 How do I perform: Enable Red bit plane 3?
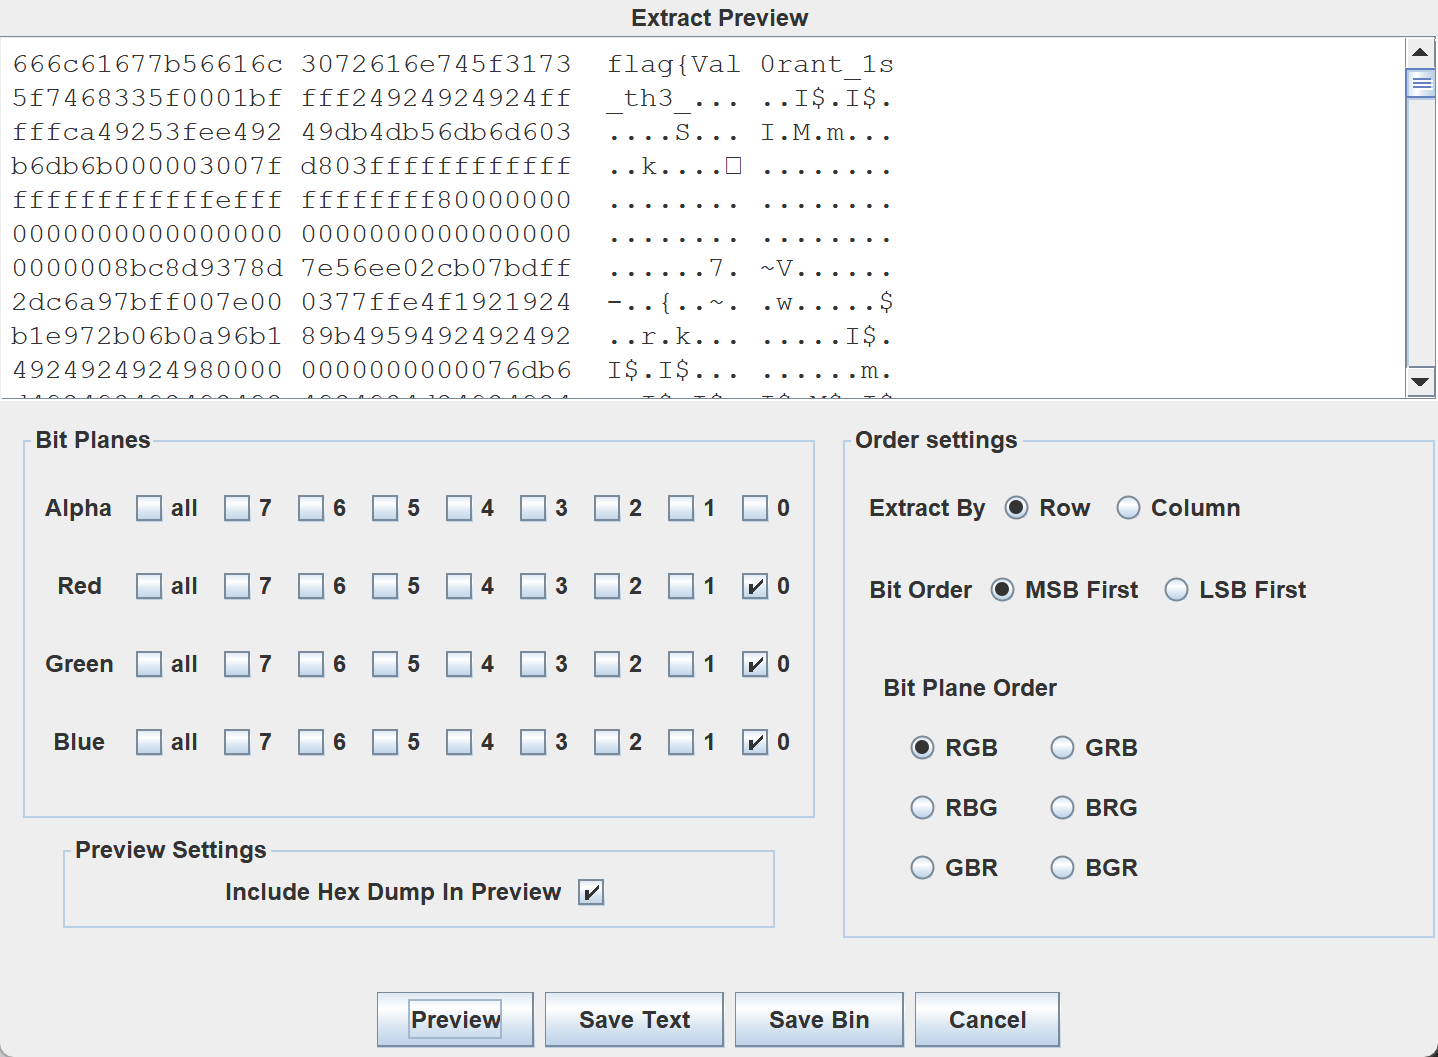(533, 586)
